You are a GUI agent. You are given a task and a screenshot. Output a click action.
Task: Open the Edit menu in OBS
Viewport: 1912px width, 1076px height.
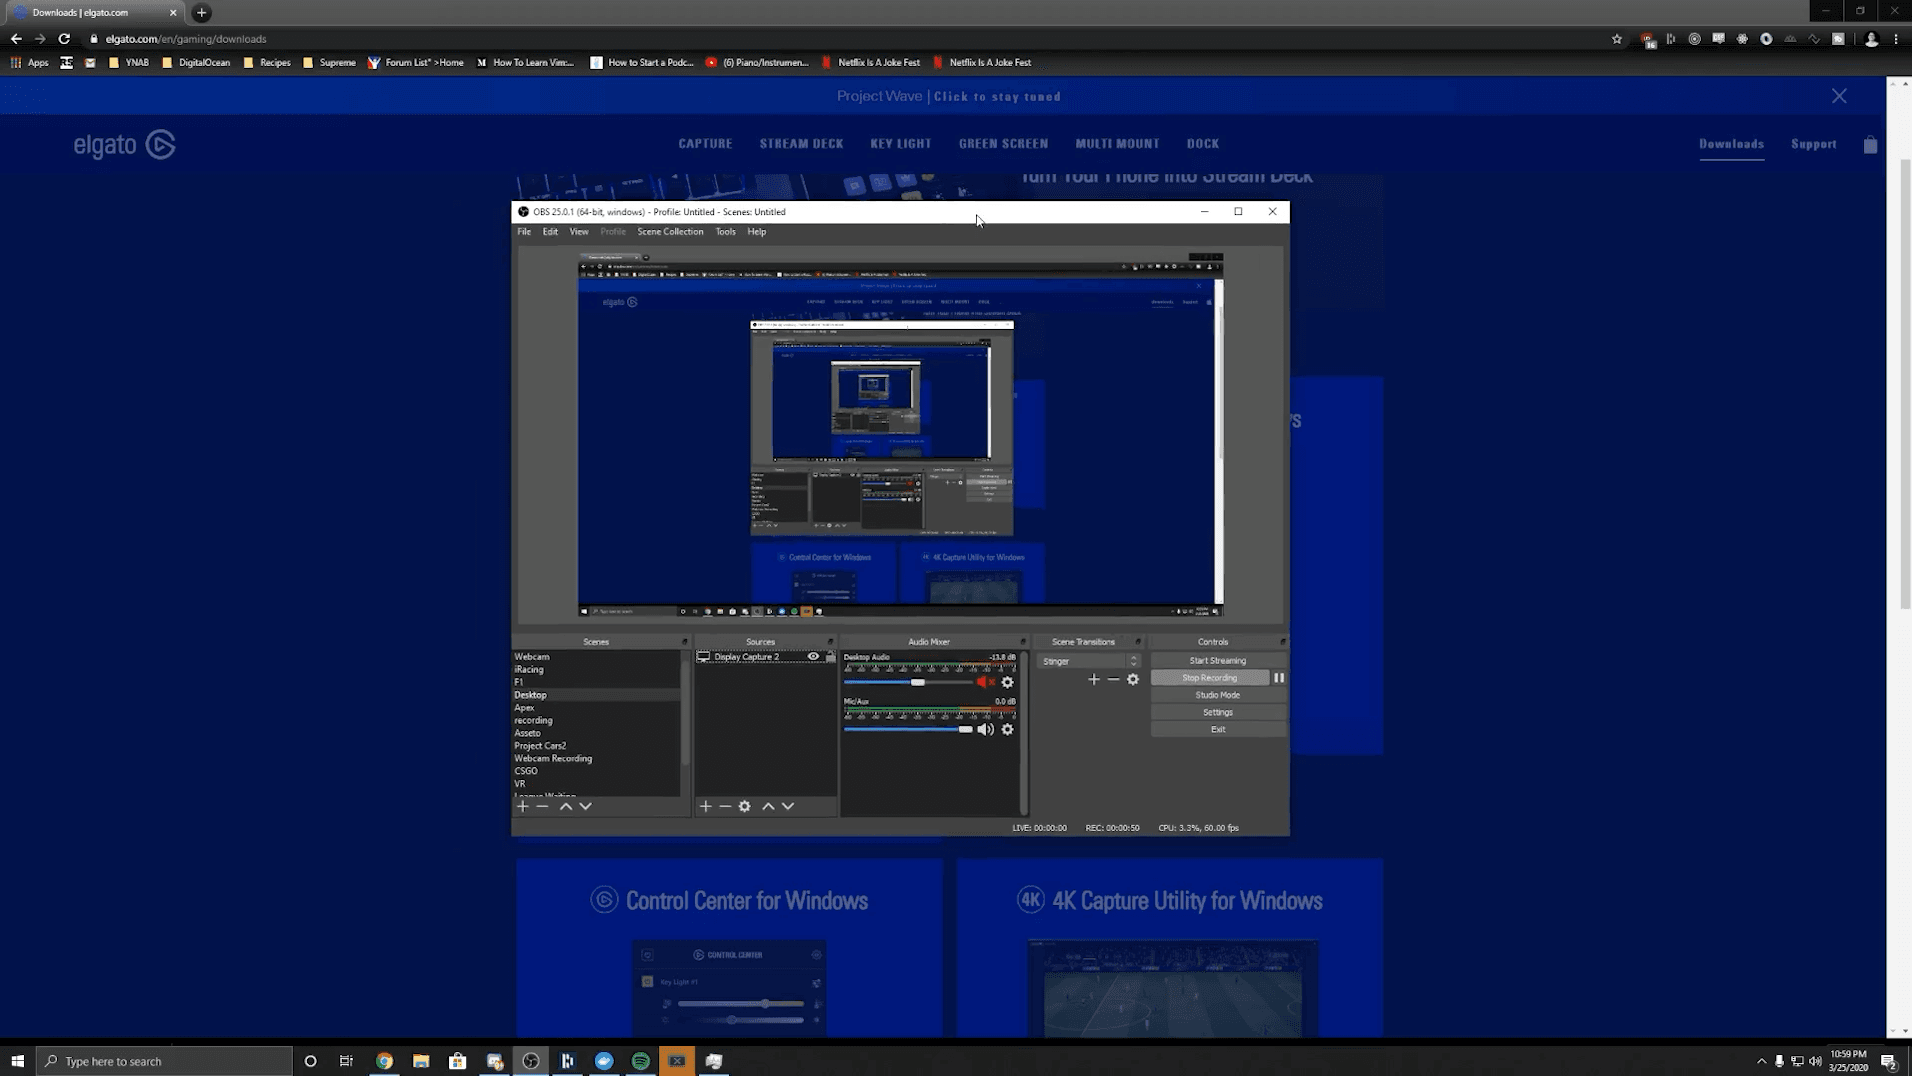click(550, 232)
